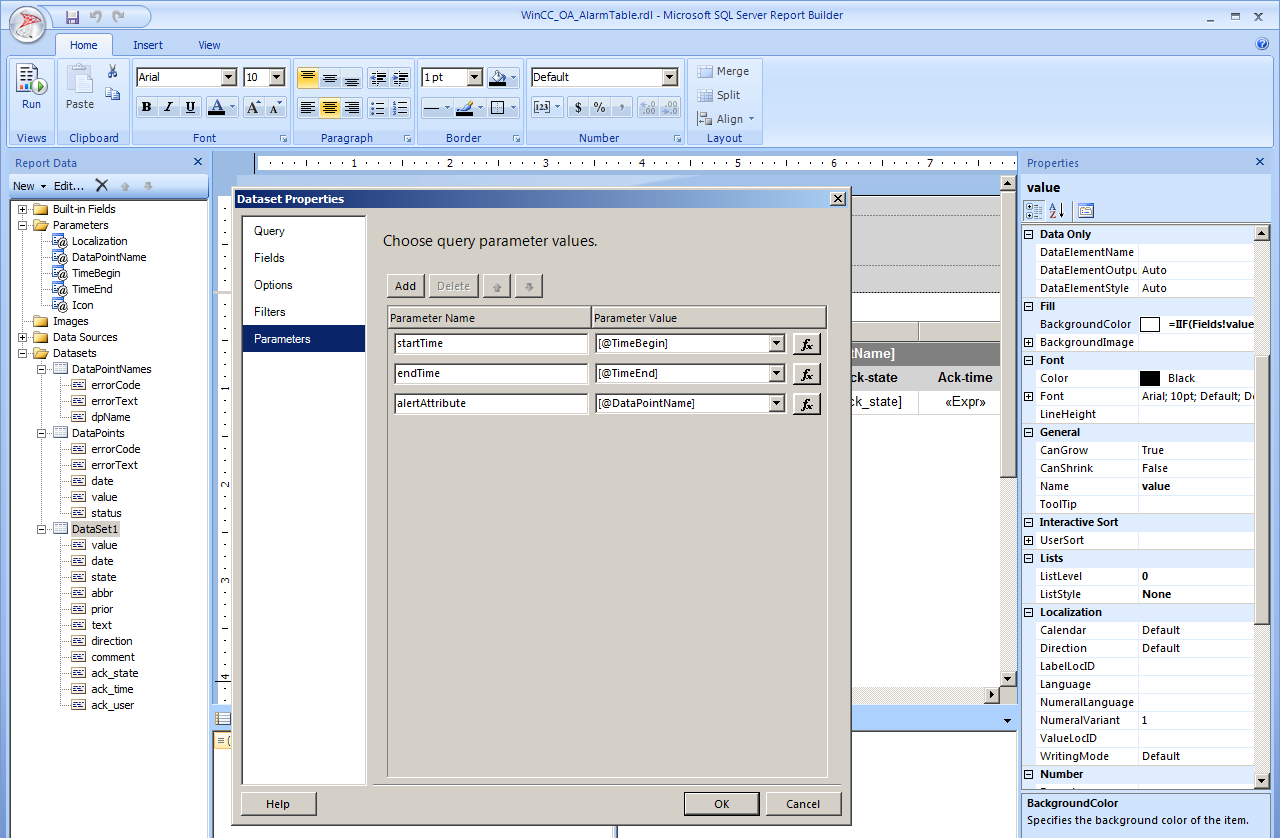Click the expression fx button for startTime
This screenshot has width=1280, height=838.
coord(806,344)
